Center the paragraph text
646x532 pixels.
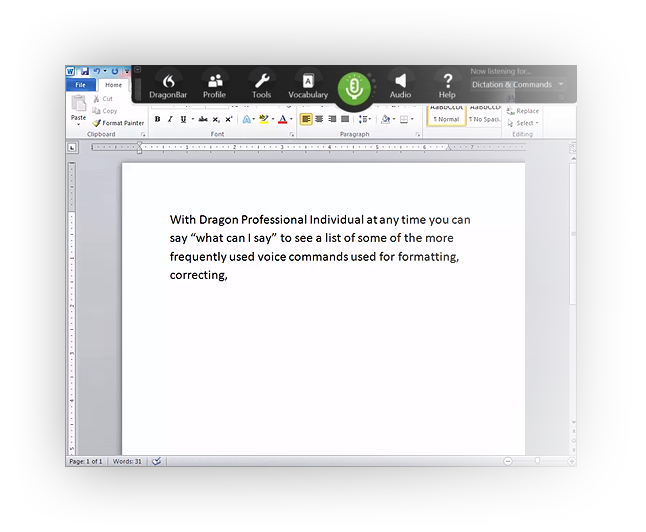pos(319,119)
